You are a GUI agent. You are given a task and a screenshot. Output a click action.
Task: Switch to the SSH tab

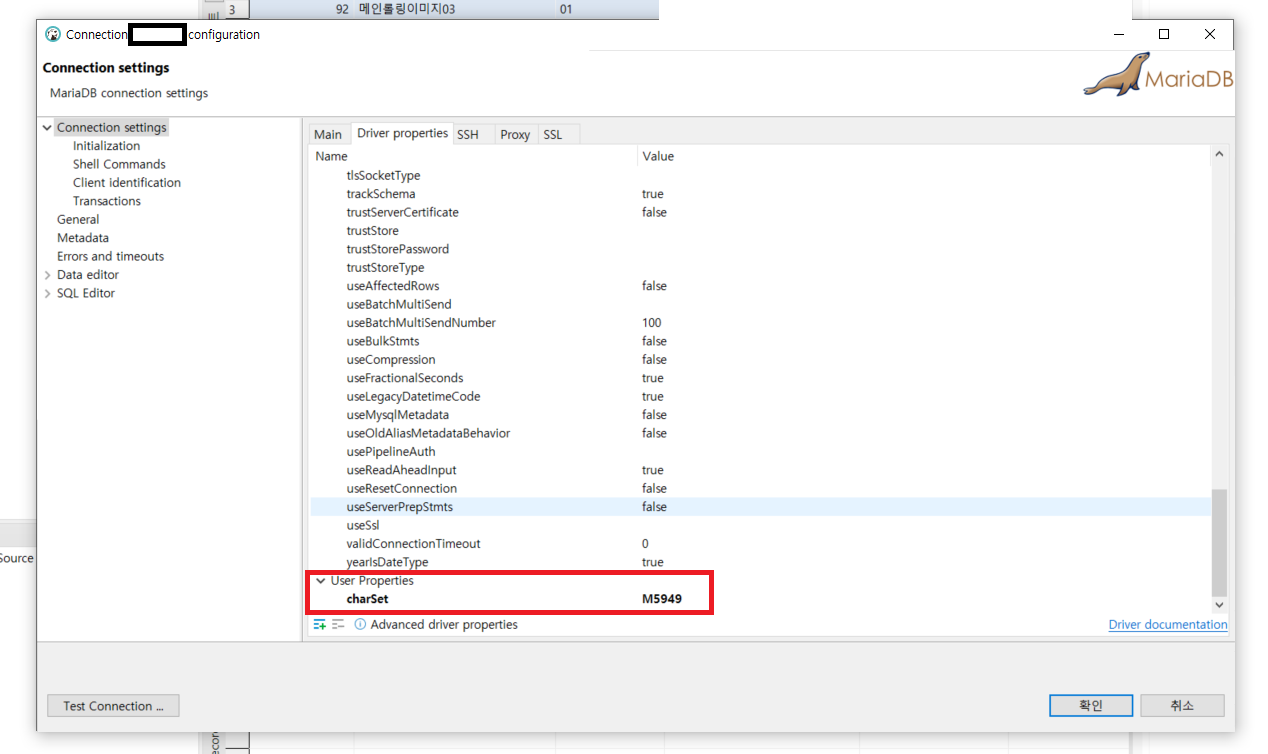tap(470, 133)
